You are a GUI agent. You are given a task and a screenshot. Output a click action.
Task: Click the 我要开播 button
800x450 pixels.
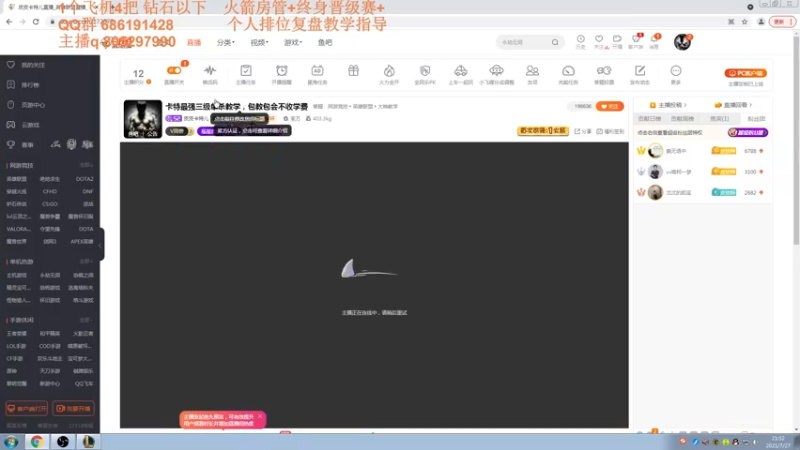point(73,409)
